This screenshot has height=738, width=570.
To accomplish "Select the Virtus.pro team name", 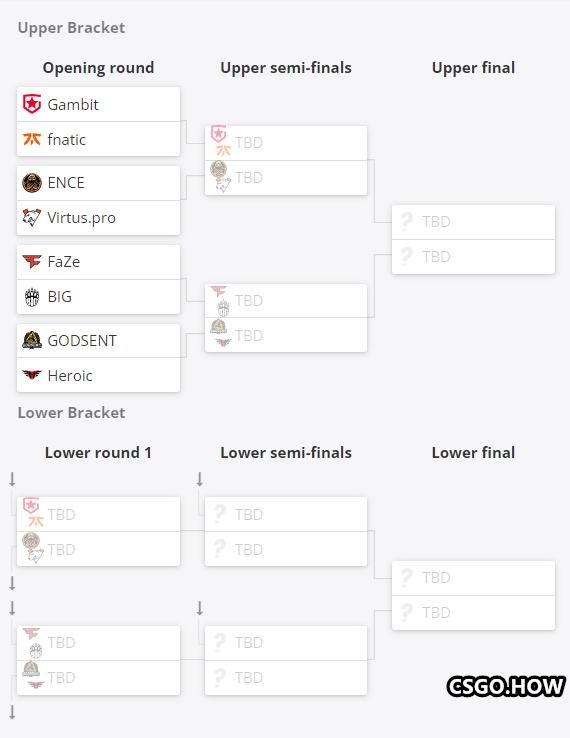I will (81, 218).
